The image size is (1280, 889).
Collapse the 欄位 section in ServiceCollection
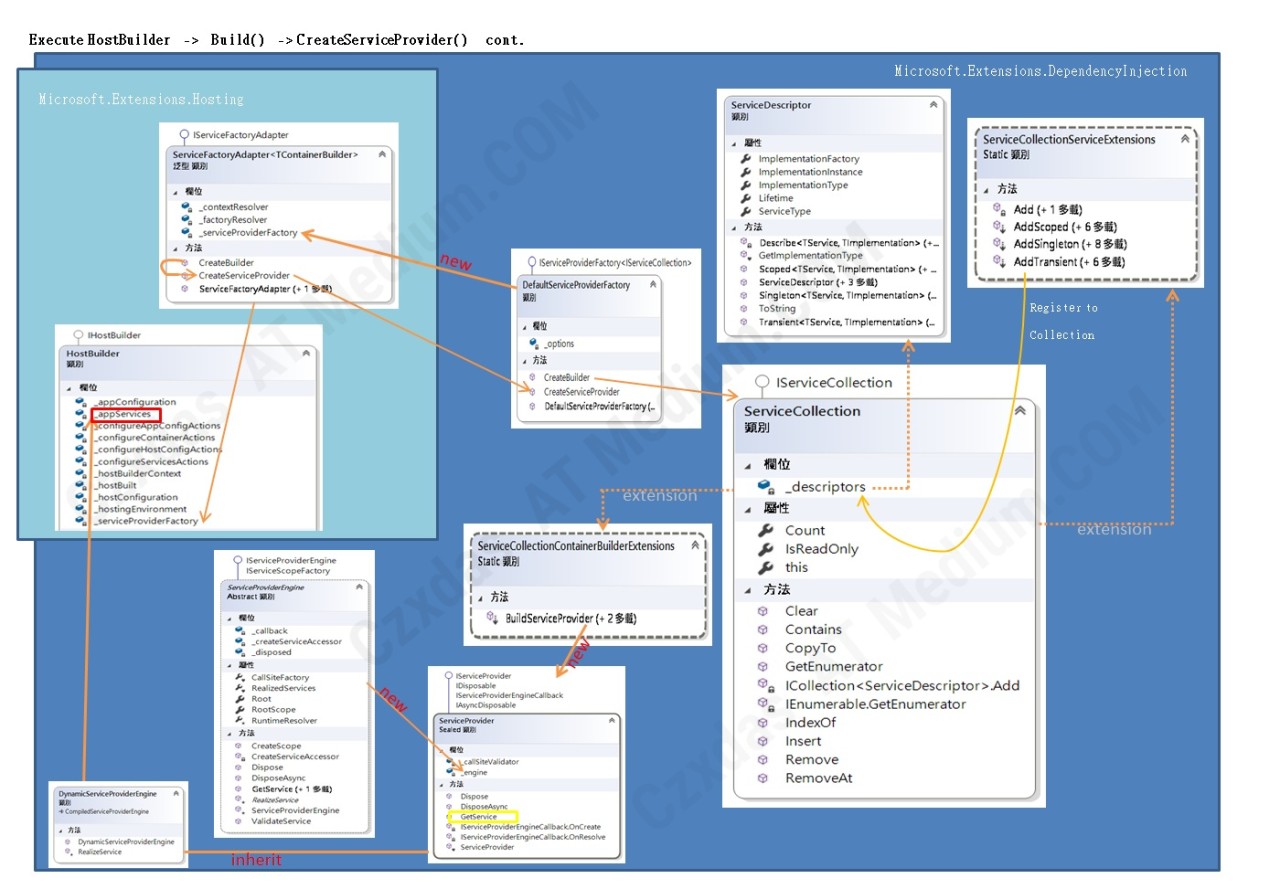tap(747, 465)
